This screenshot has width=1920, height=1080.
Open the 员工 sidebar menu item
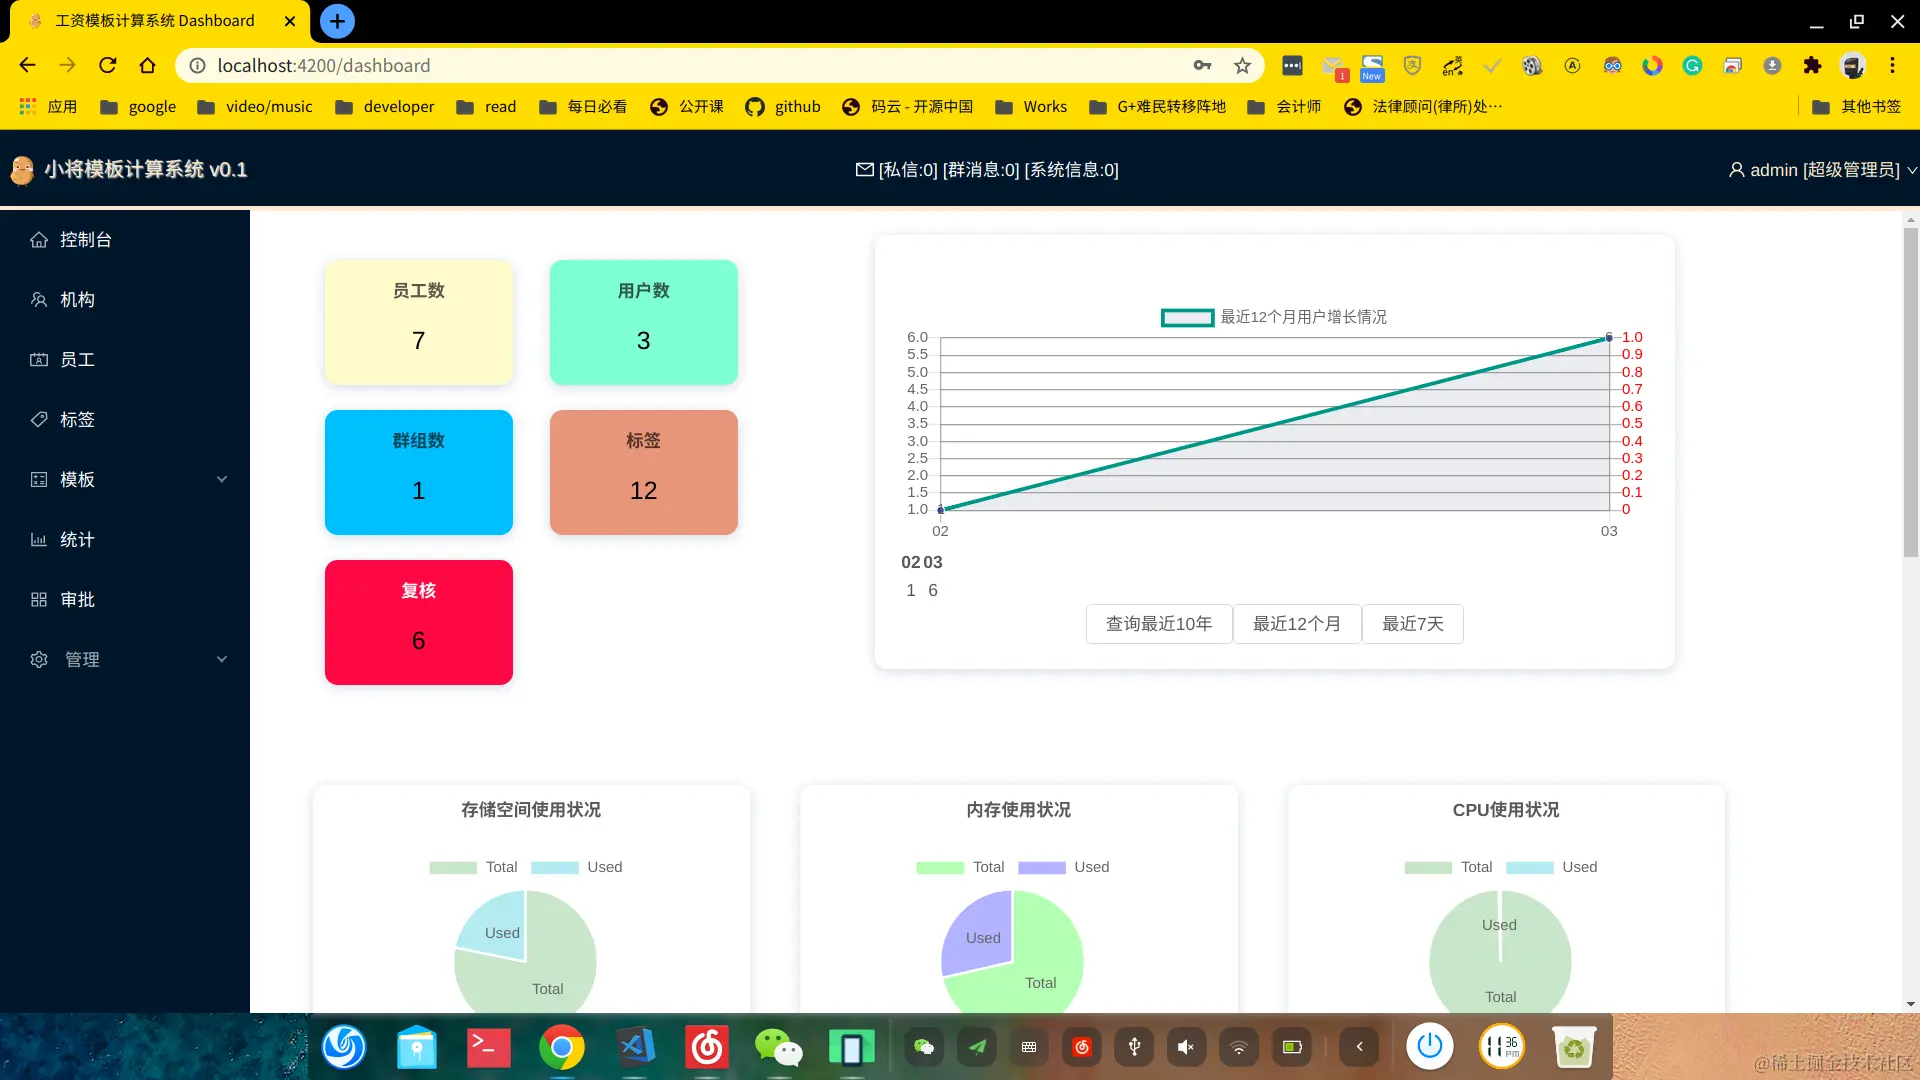[77, 360]
